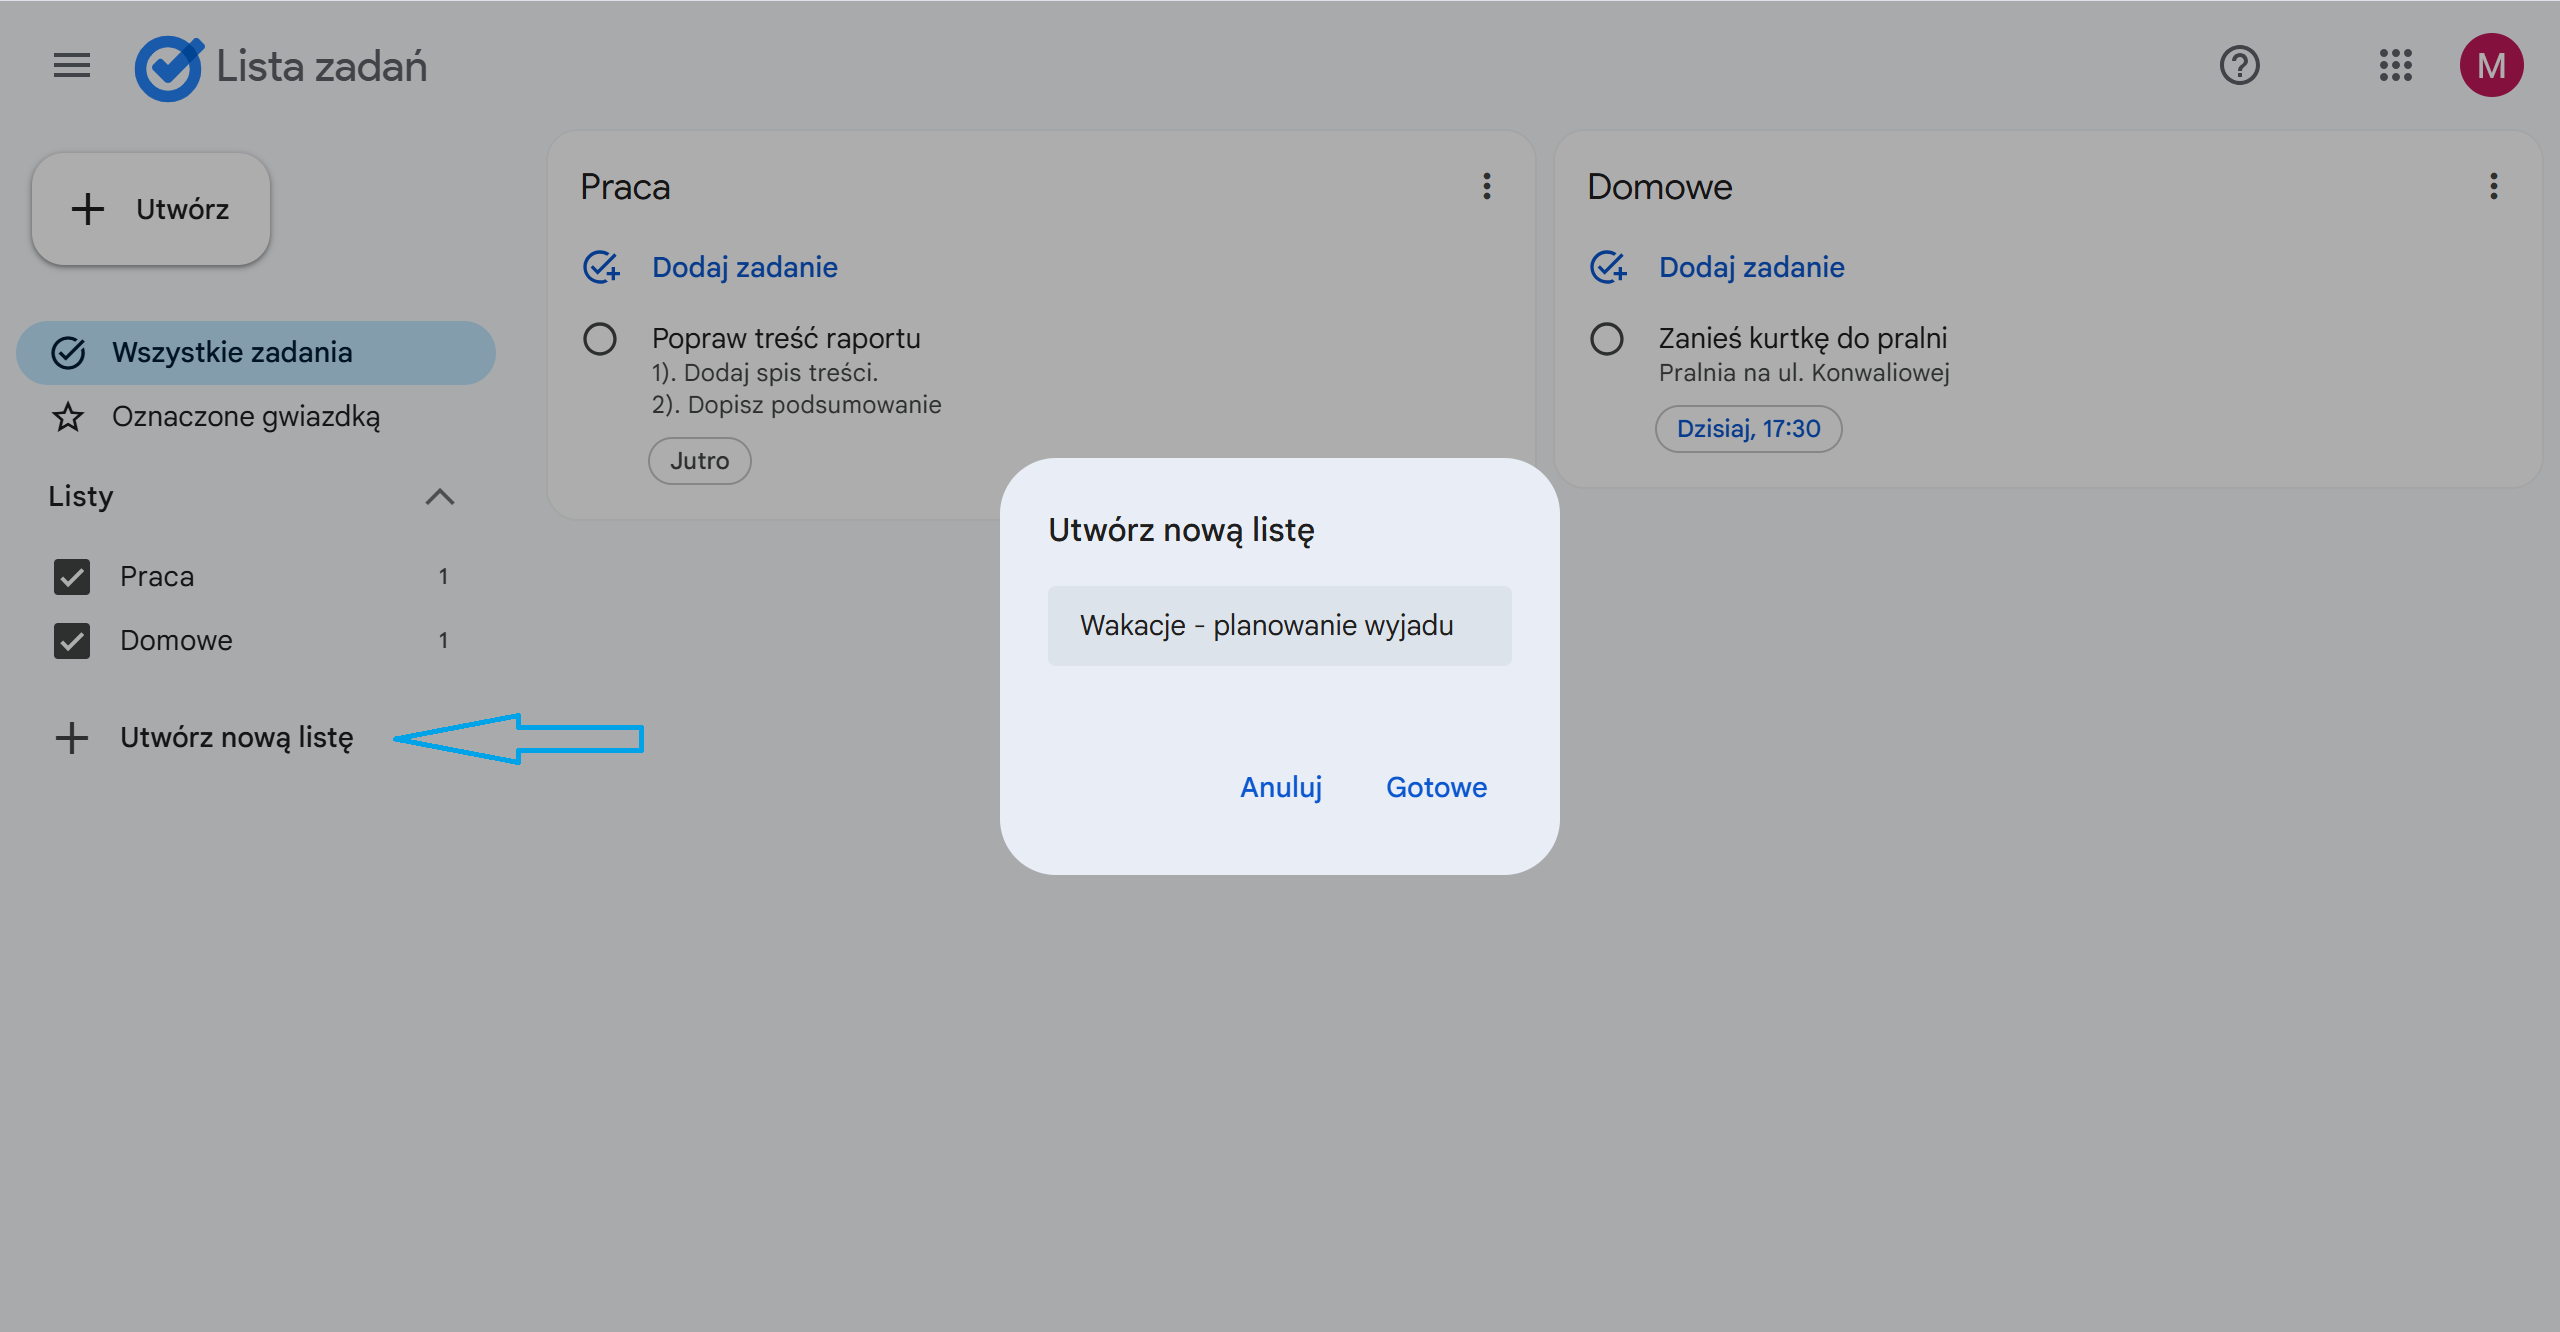Open Domowe list three-dot menu
This screenshot has width=2560, height=1332.
(x=2494, y=186)
